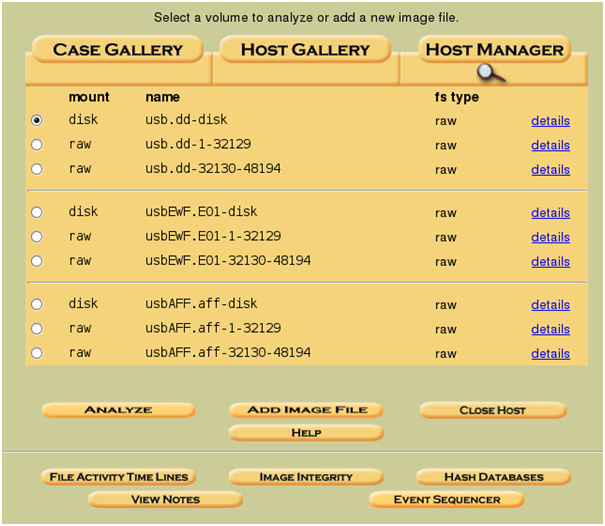Viewport: 605px width, 526px height.
Task: Launch the Event Sequencer
Action: tap(447, 499)
